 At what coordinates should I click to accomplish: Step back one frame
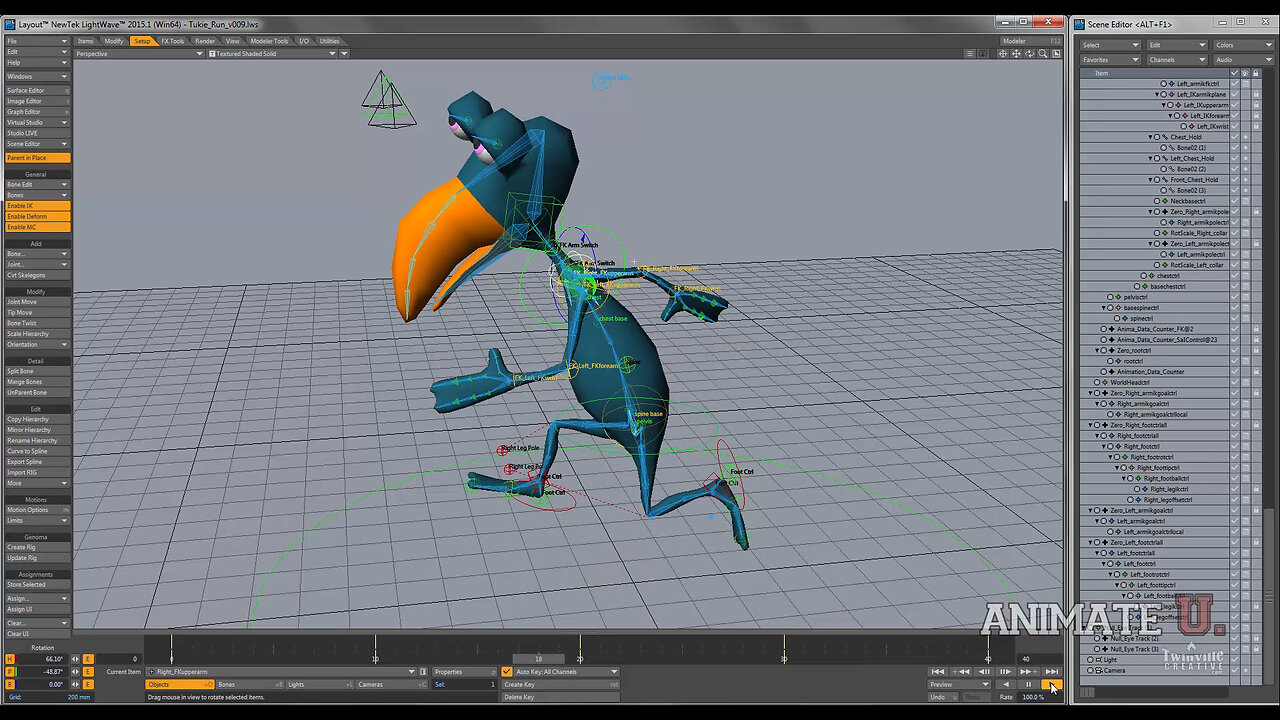983,672
